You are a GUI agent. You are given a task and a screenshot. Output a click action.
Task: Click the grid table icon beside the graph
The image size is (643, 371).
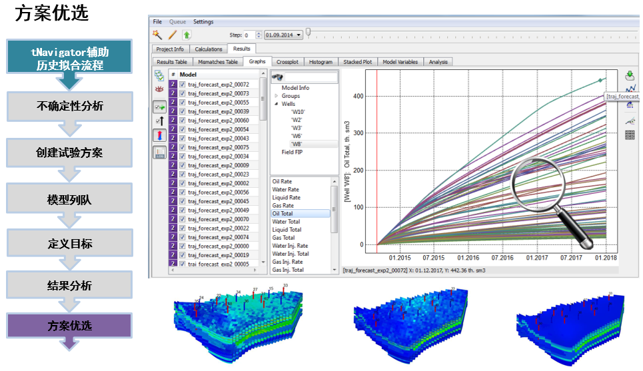(630, 135)
